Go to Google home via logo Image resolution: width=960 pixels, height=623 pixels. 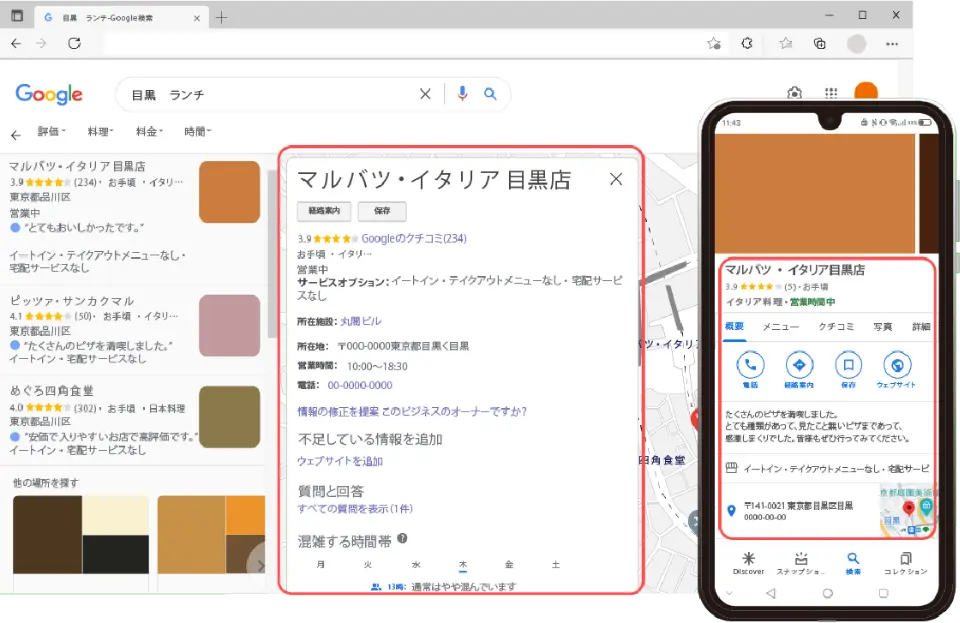pyautogui.click(x=49, y=94)
